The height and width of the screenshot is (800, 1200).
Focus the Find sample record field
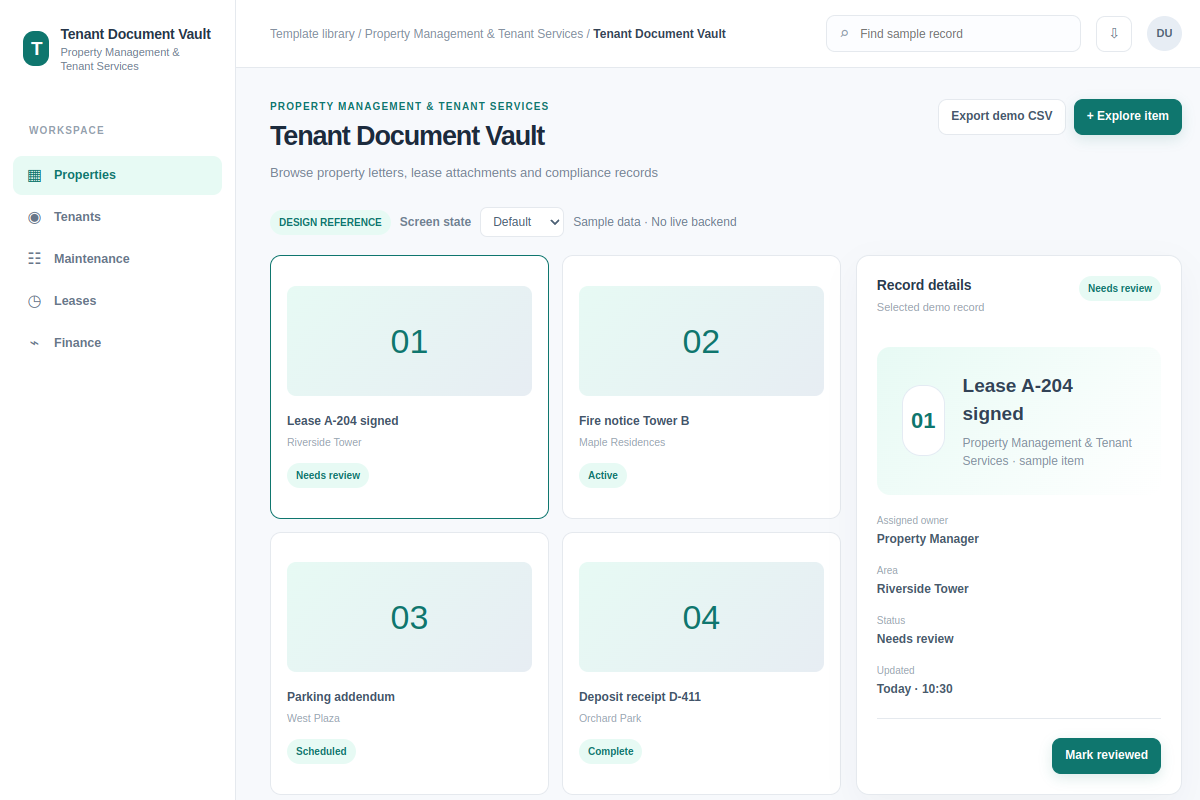coord(953,33)
